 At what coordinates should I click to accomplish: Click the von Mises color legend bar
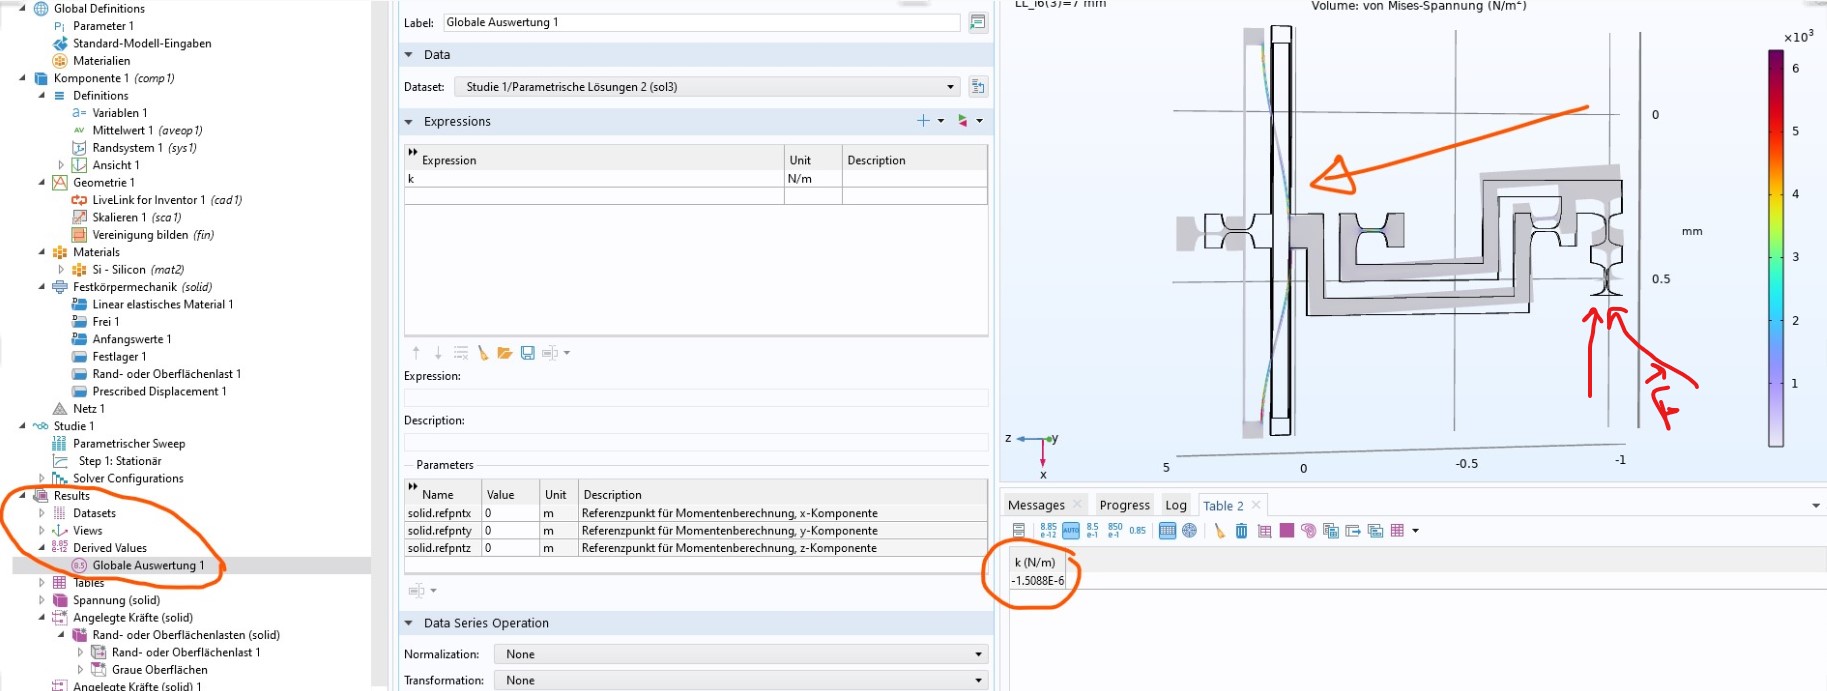coord(1775,248)
